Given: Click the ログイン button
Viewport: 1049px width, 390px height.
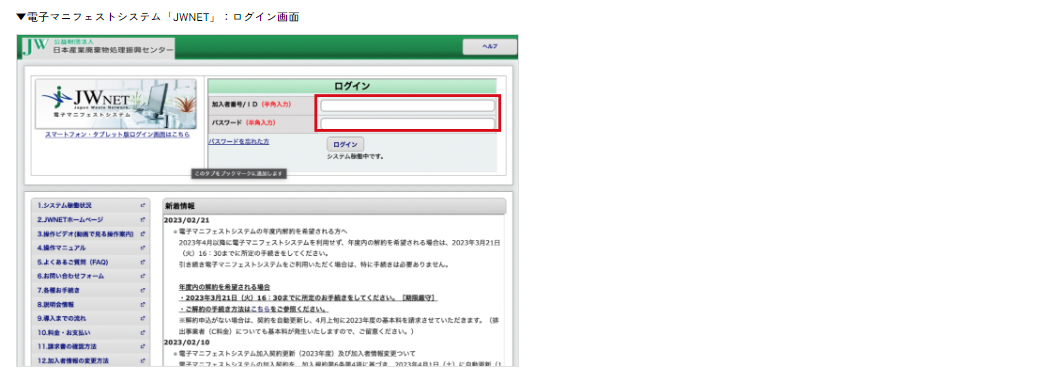Looking at the screenshot, I should [345, 144].
